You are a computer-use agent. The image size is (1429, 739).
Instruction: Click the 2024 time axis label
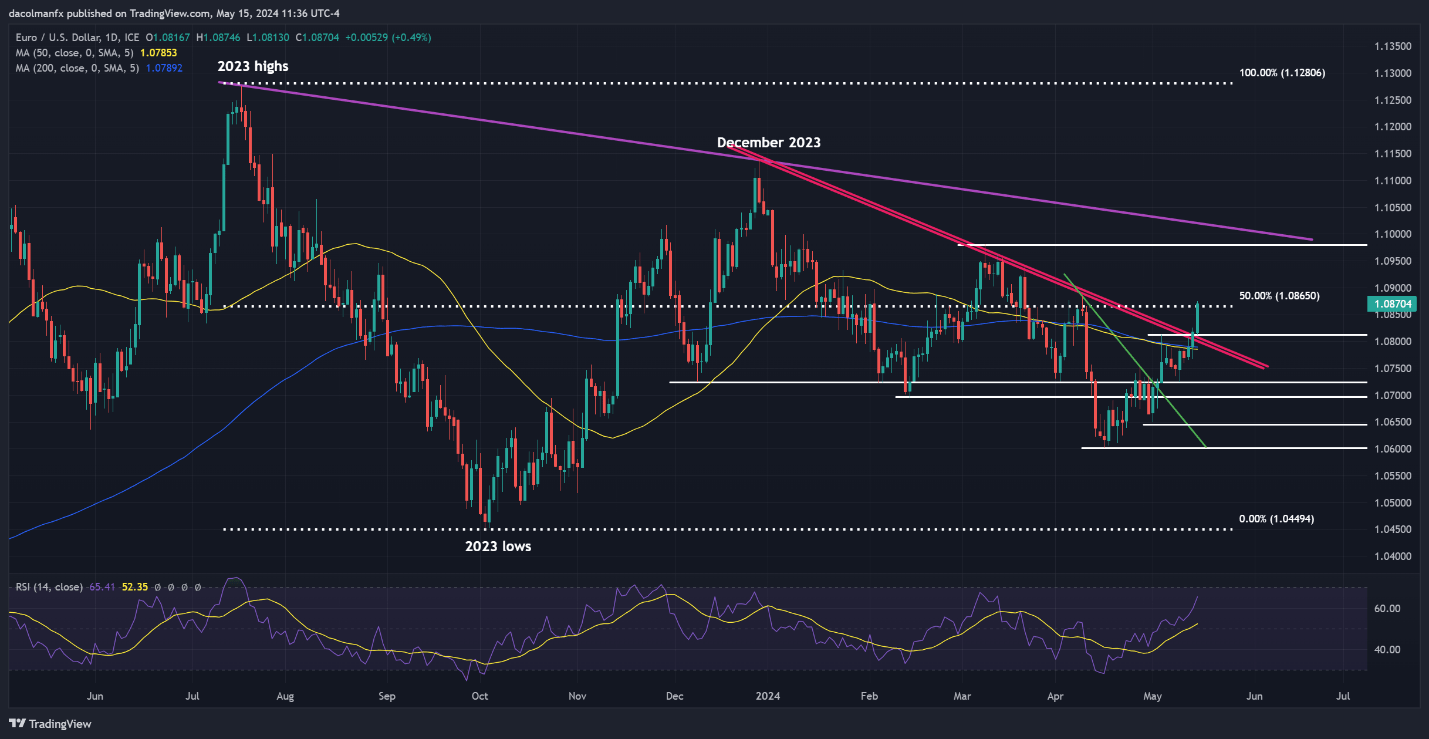pos(768,694)
